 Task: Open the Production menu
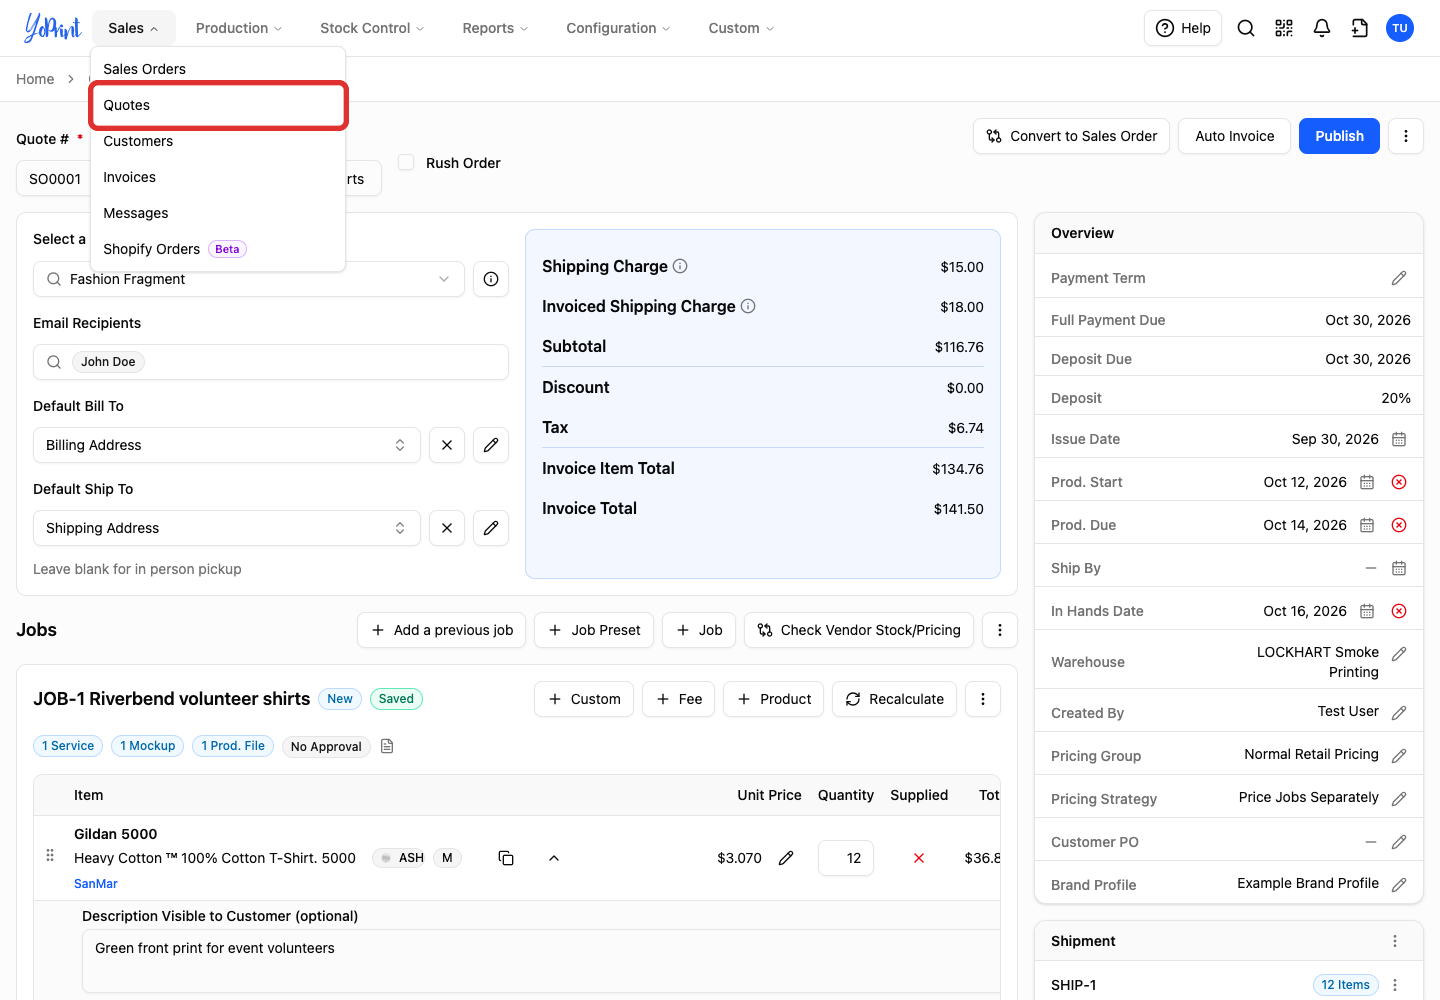point(239,28)
